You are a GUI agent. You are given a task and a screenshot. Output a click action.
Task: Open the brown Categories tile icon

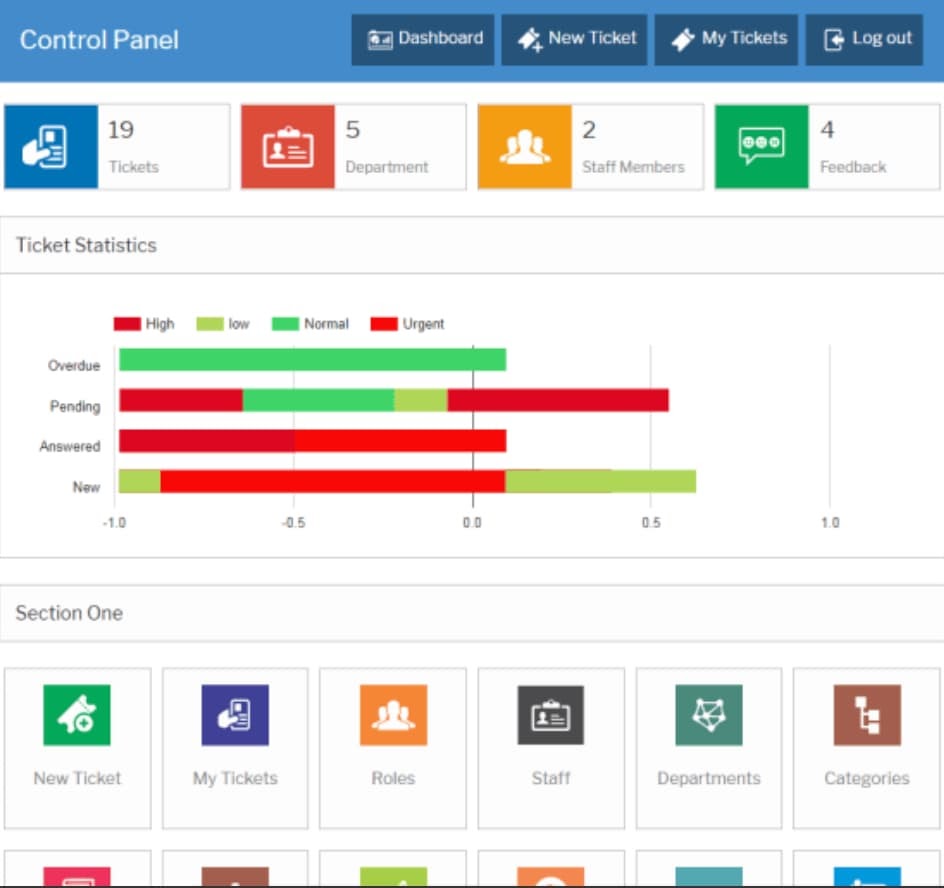(x=866, y=715)
